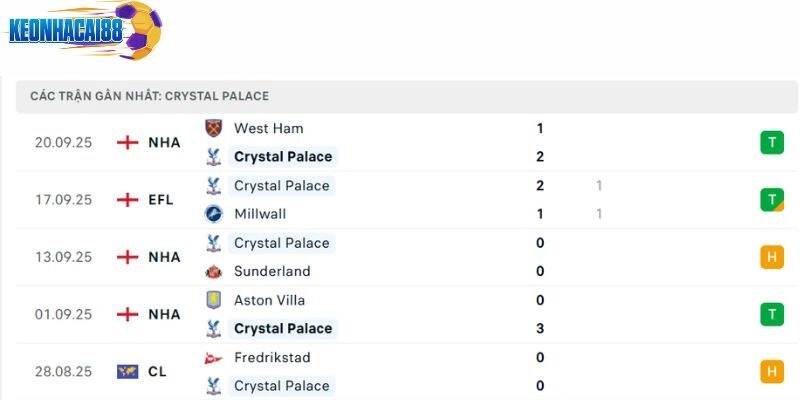This screenshot has width=800, height=400.
Task: Click the orange H badge for Sunderland match
Action: [771, 257]
